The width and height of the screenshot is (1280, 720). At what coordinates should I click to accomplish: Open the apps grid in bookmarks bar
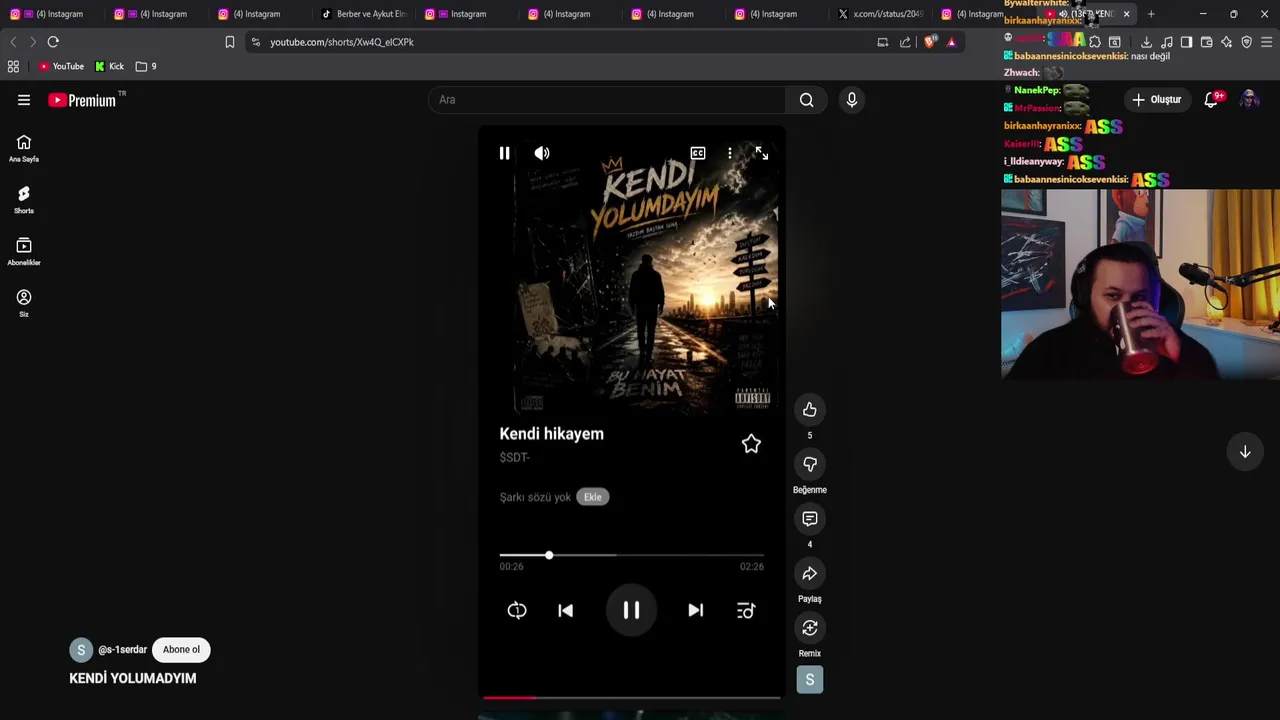tap(13, 66)
